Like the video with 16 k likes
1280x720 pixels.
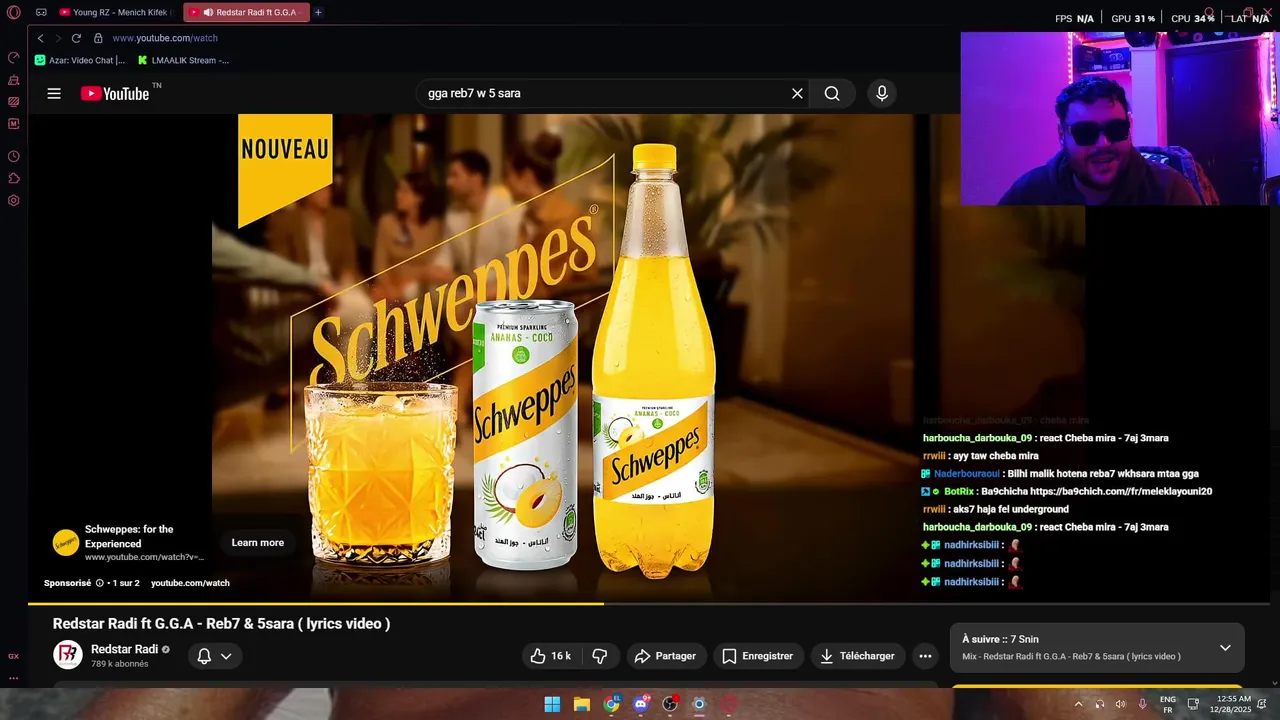click(x=551, y=656)
